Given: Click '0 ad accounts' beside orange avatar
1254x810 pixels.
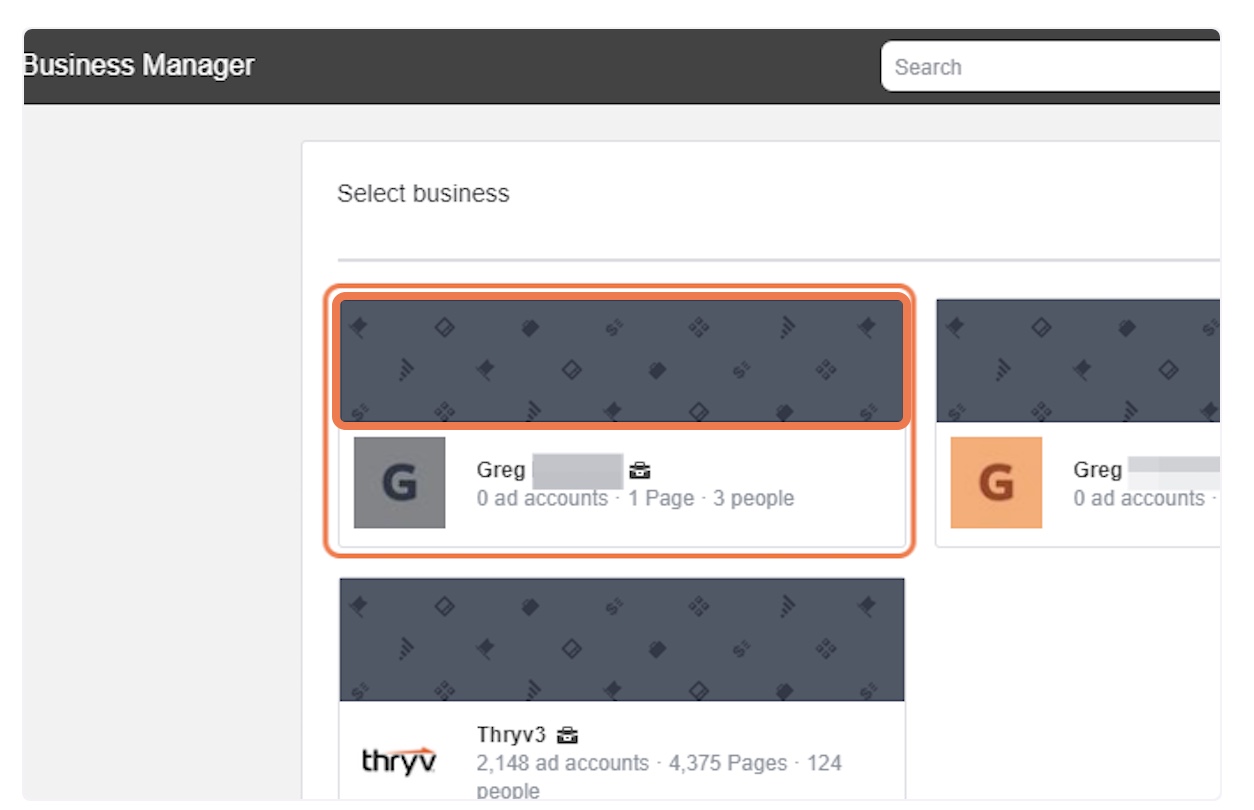Looking at the screenshot, I should click(x=1139, y=498).
